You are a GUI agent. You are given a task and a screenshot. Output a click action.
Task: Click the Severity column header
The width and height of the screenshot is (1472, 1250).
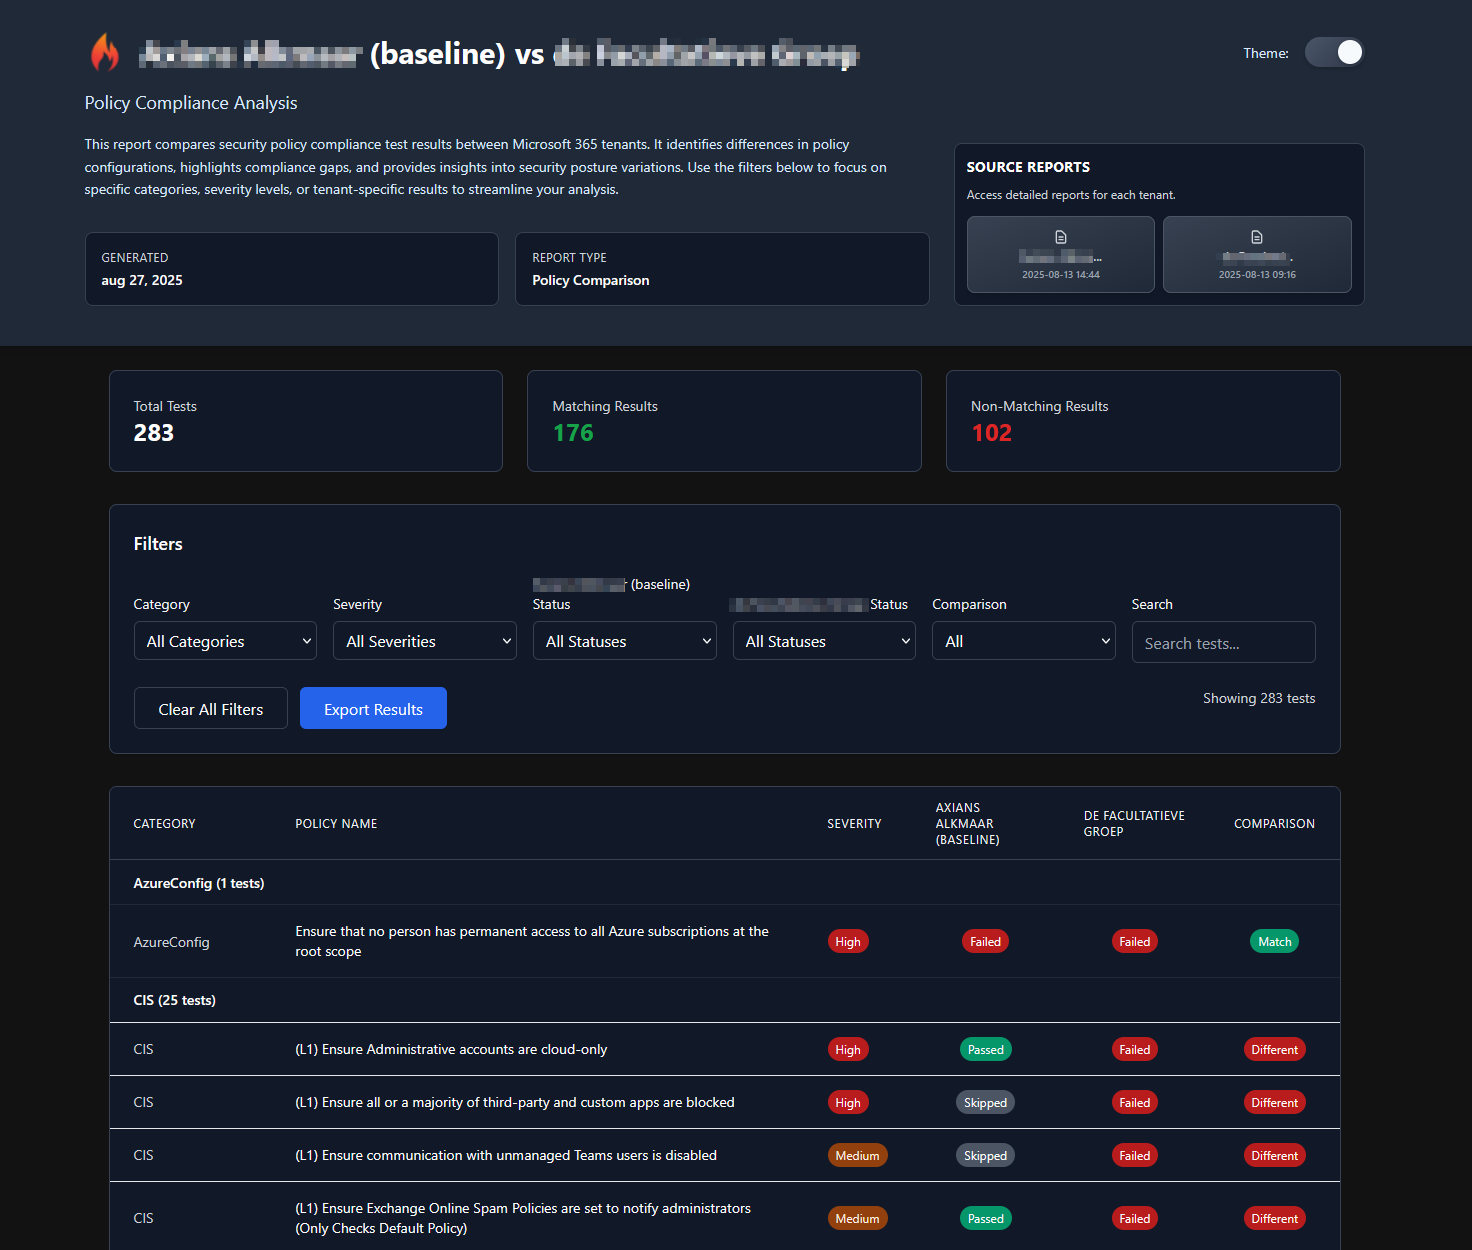tap(854, 824)
